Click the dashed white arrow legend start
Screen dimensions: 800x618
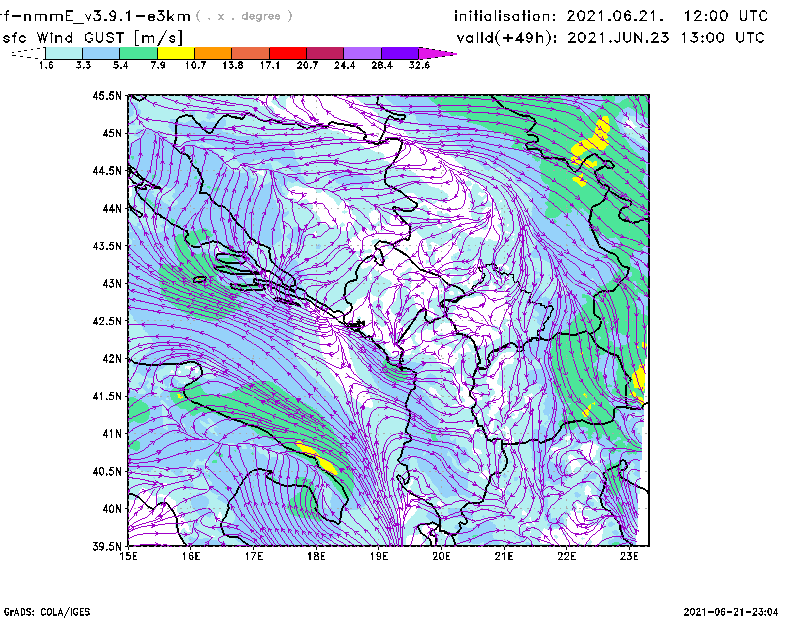[x=28, y=53]
